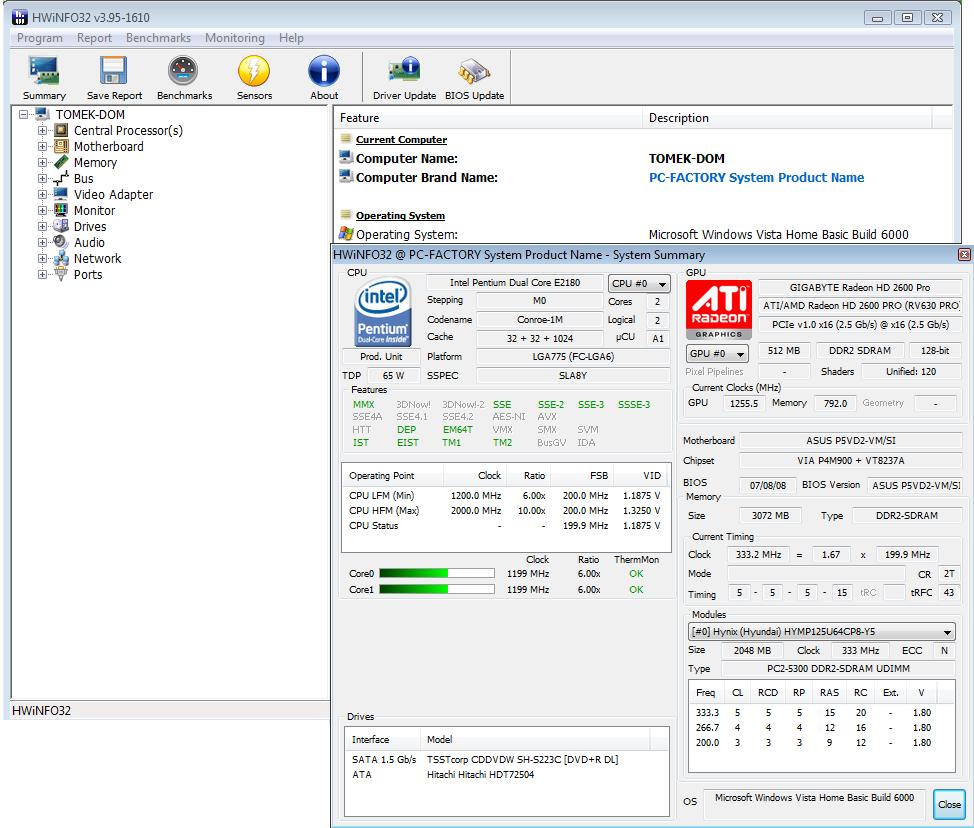The width and height of the screenshot is (974, 828).
Task: Select the Motherboard tree icon
Action: point(61,147)
